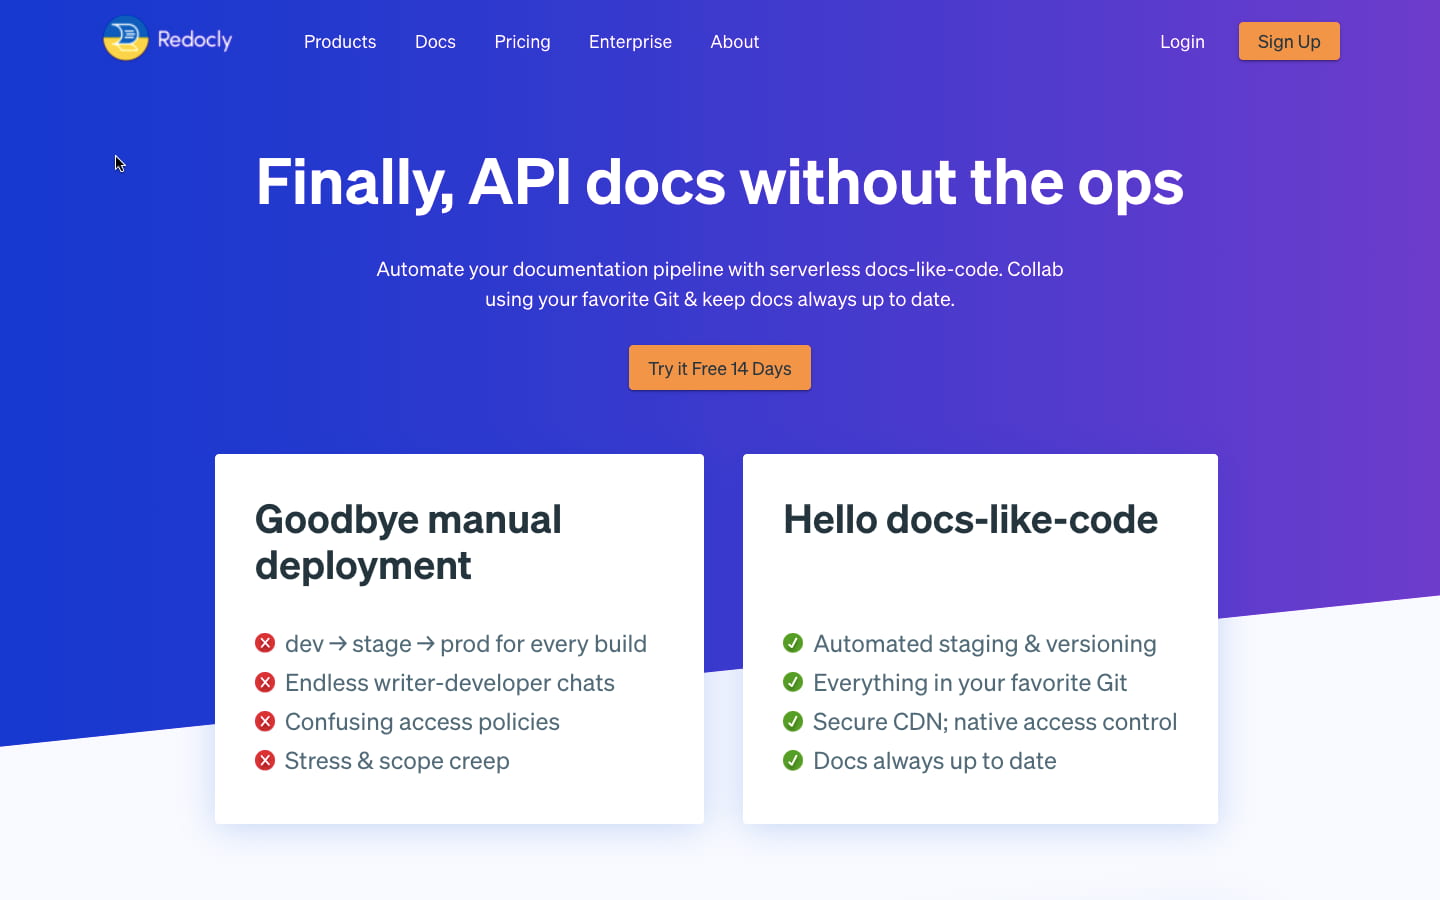Click the green check next to "Everything in your favorite Git"
Screen dimensions: 1440x900
[793, 681]
